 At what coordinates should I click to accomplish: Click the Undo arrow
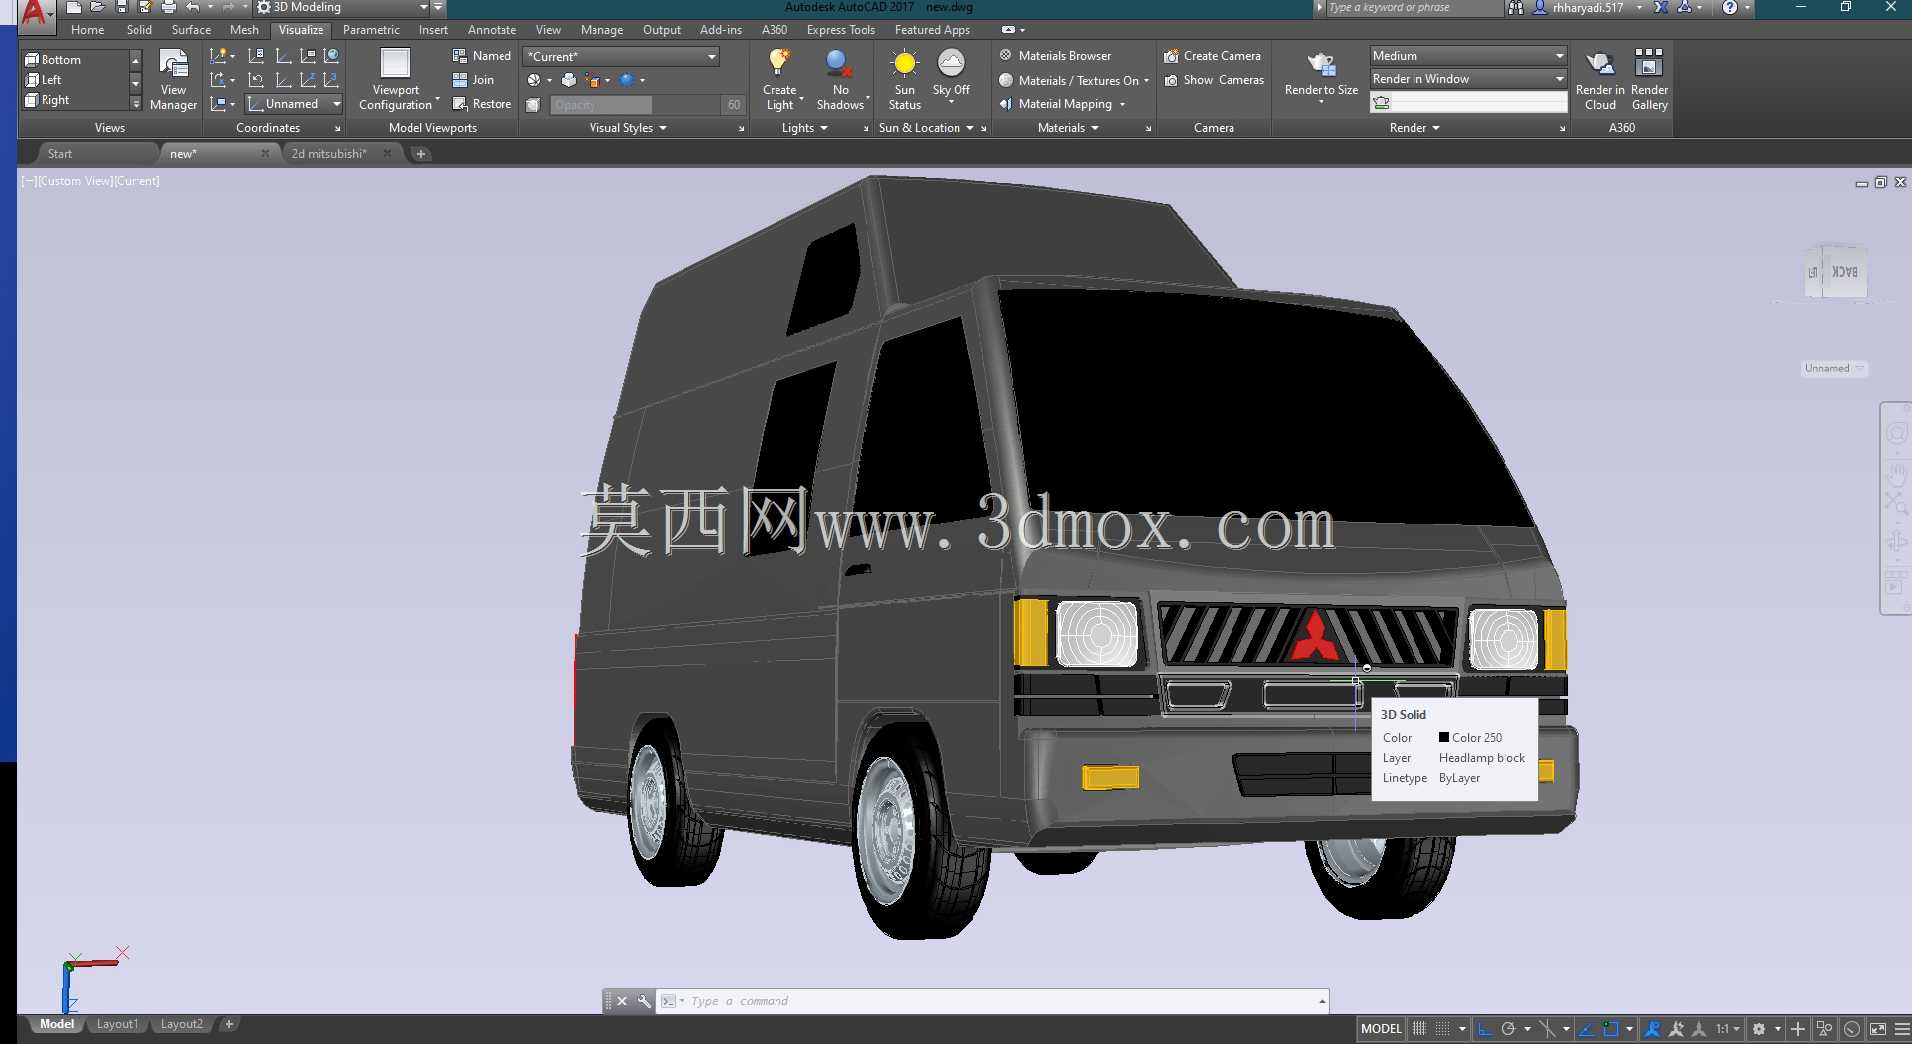point(193,7)
